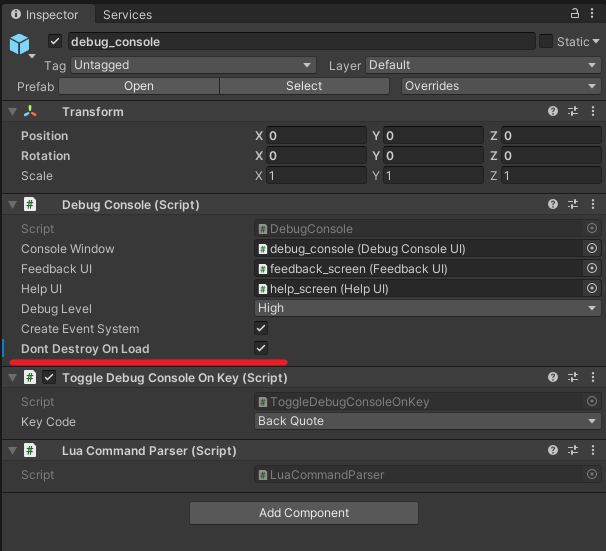This screenshot has width=606, height=551.
Task: Select the prefab asset in project
Action: click(x=304, y=86)
